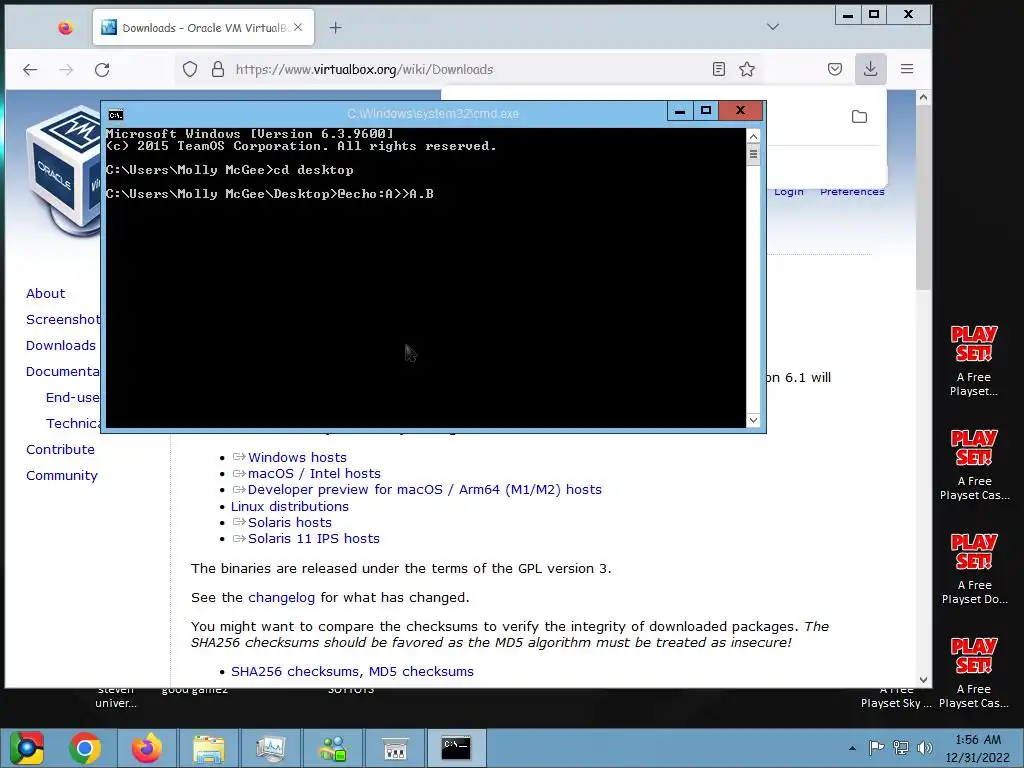The width and height of the screenshot is (1024, 768).
Task: Open Start button on taskbar
Action: 26,748
